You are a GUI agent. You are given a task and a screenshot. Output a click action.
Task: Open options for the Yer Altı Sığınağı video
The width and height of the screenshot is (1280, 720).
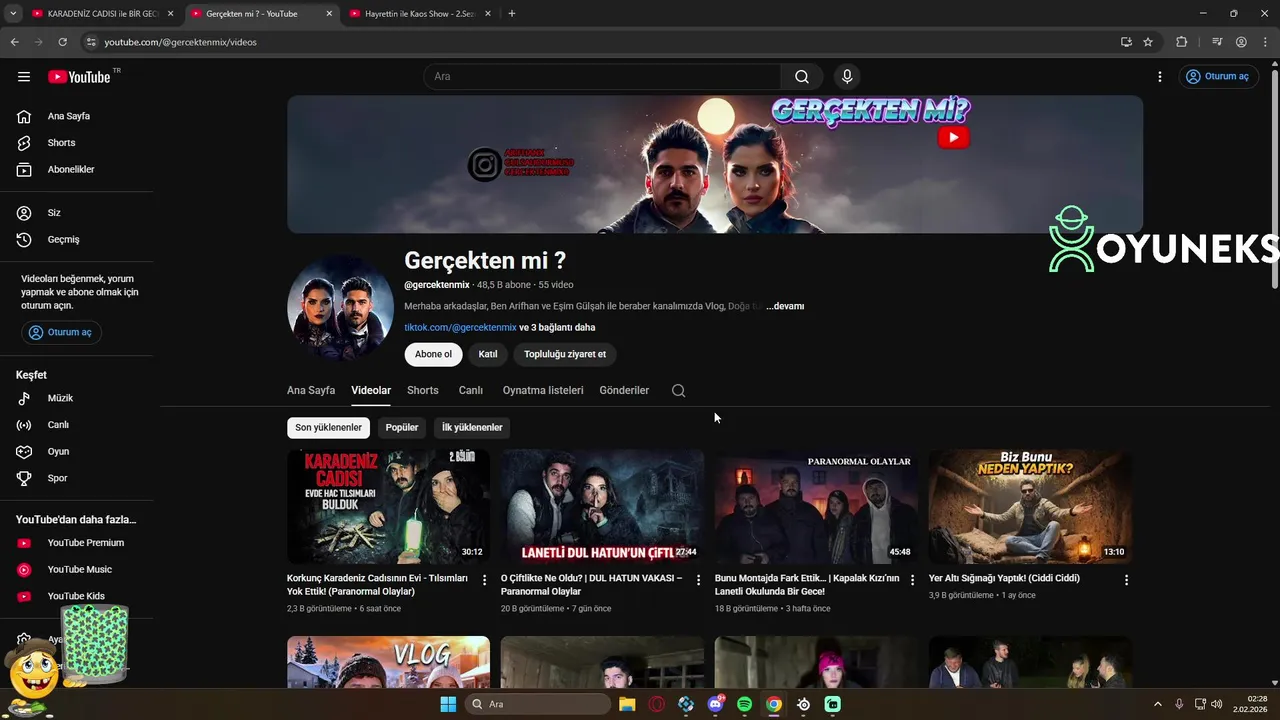click(x=1126, y=580)
